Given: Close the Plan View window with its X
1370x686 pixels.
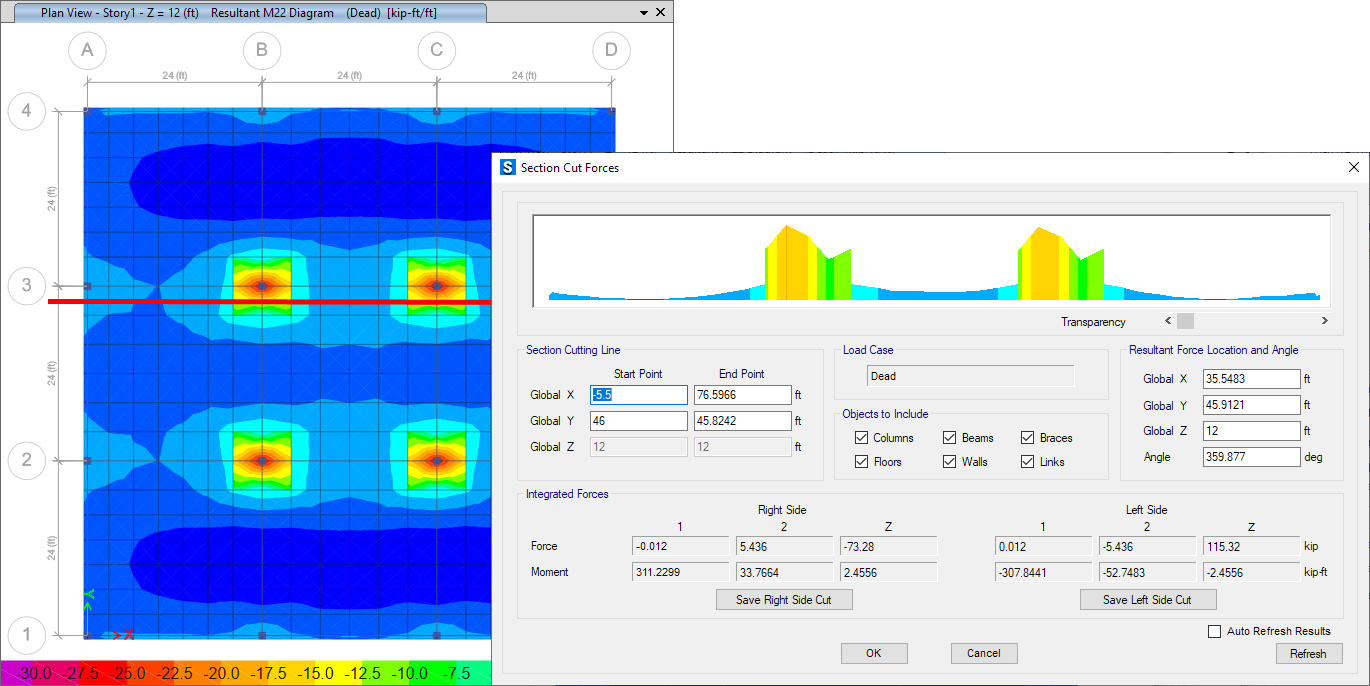Looking at the screenshot, I should click(660, 13).
